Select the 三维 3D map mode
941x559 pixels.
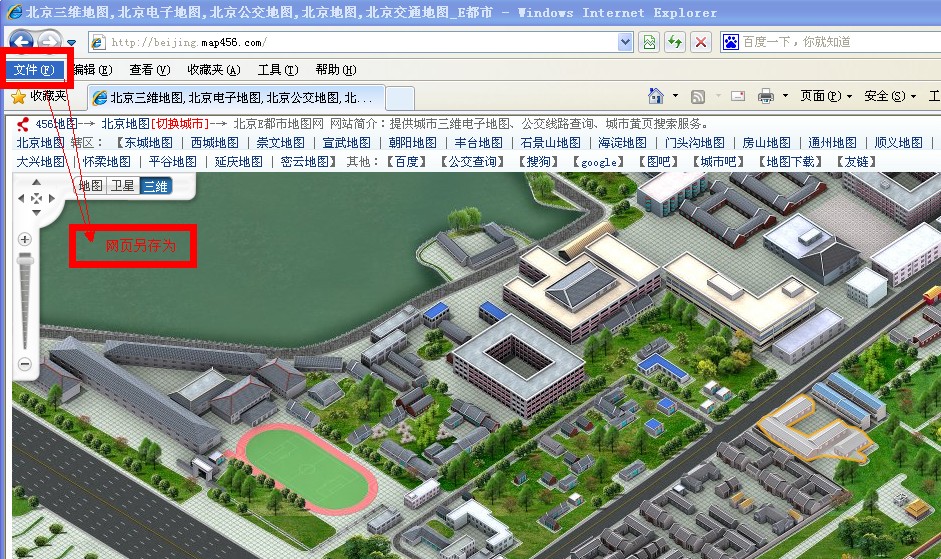click(x=154, y=185)
